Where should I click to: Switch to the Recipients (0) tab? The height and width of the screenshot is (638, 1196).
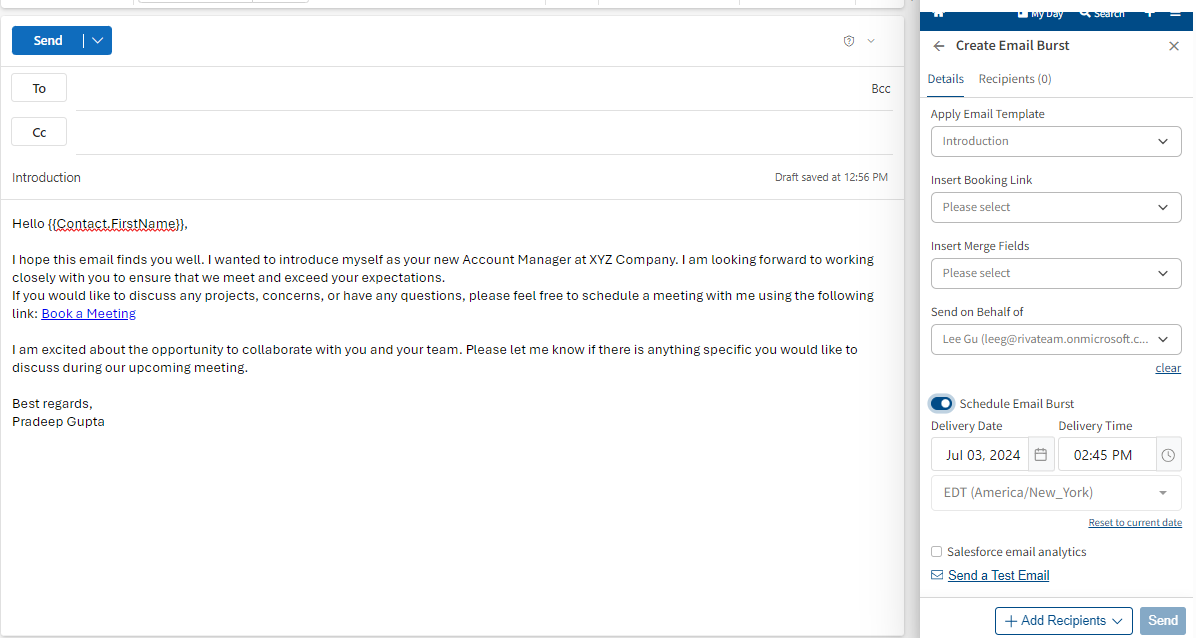pyautogui.click(x=1014, y=79)
